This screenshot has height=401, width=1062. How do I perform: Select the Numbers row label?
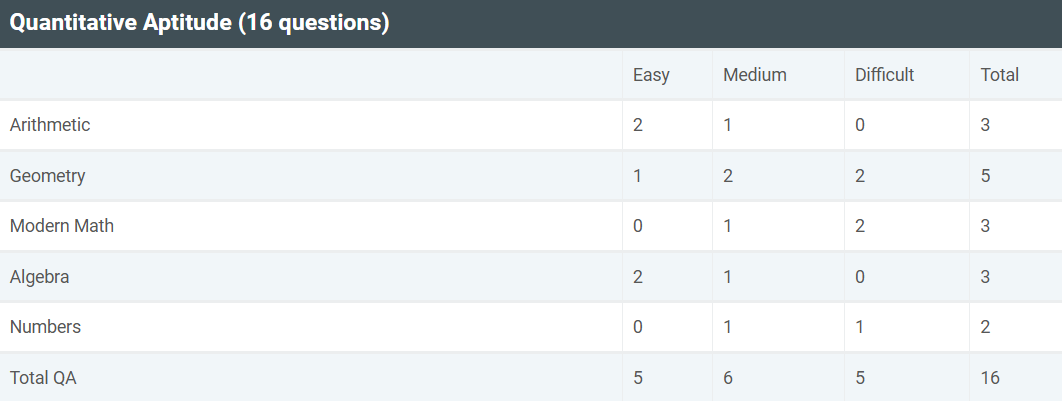pyautogui.click(x=45, y=327)
